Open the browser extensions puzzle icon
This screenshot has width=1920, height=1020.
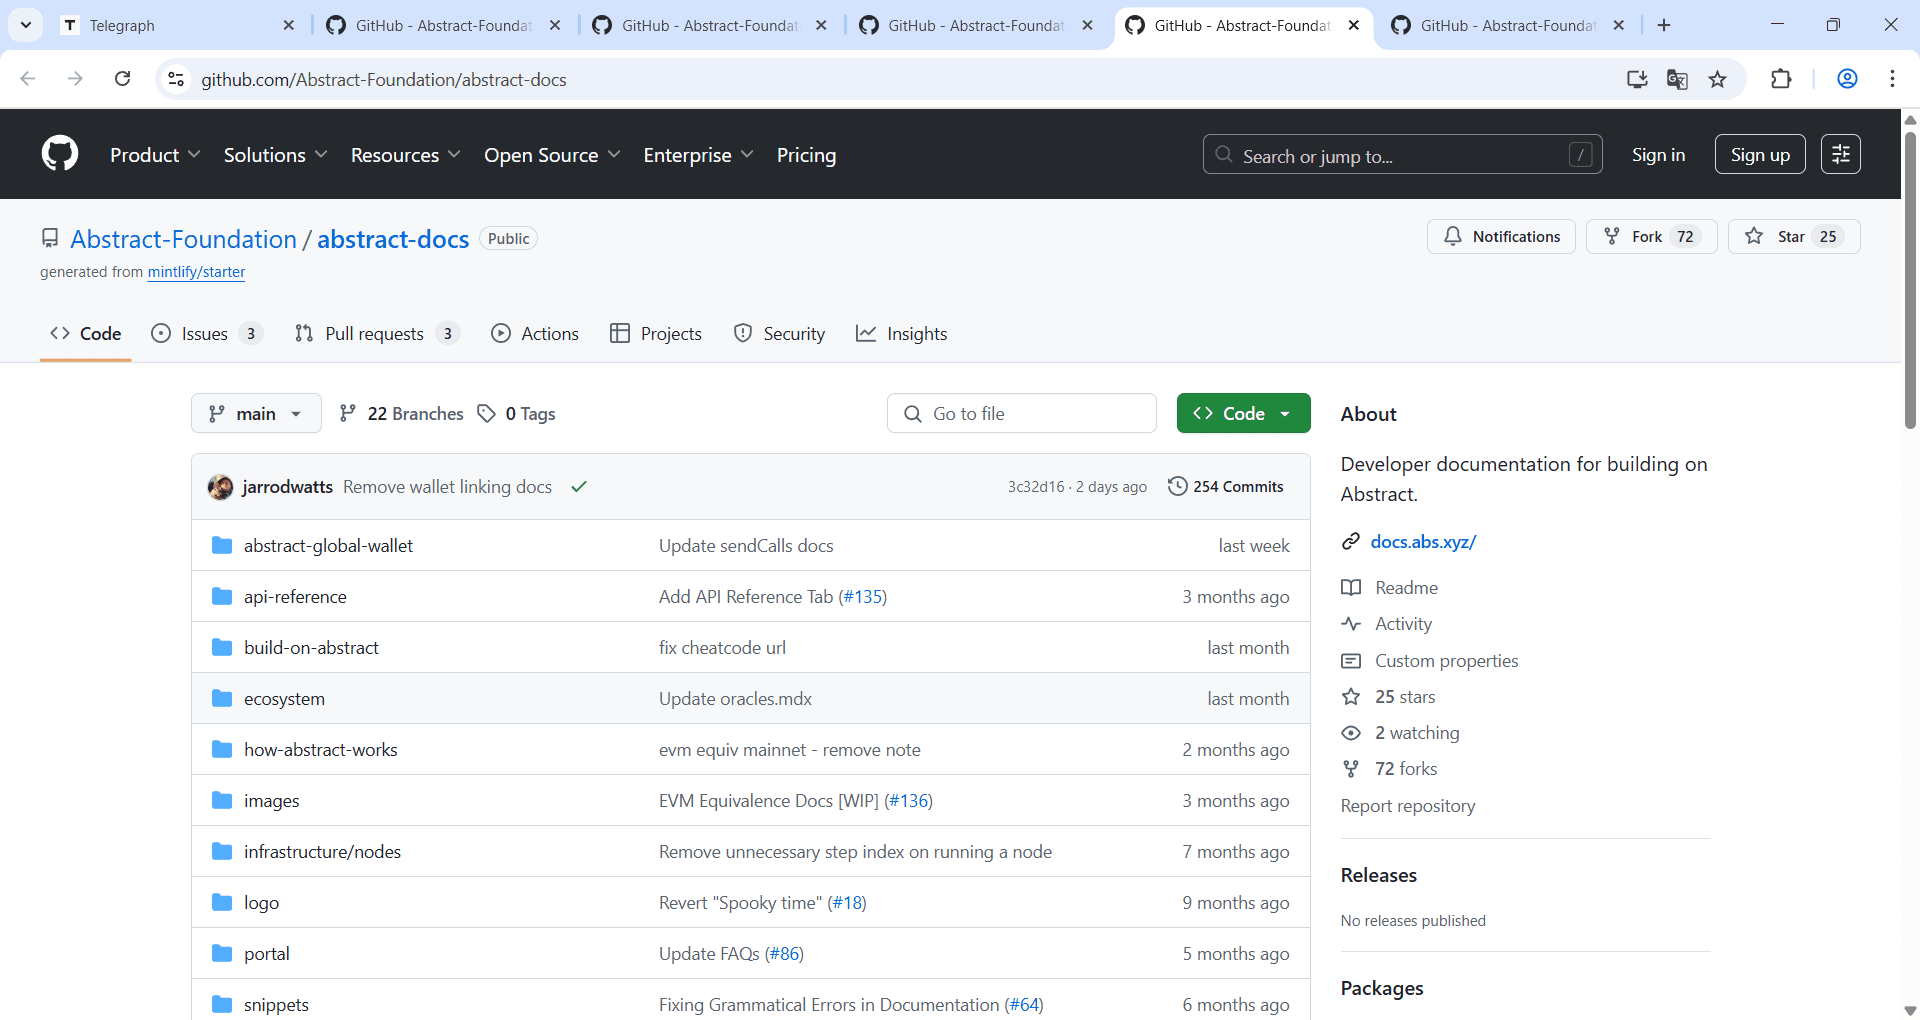tap(1781, 79)
